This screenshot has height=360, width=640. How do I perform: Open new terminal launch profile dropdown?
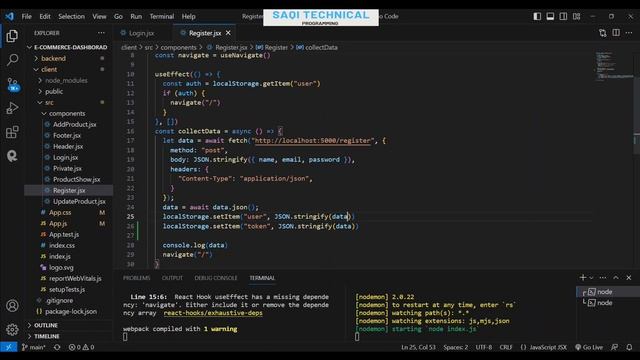click(x=591, y=278)
